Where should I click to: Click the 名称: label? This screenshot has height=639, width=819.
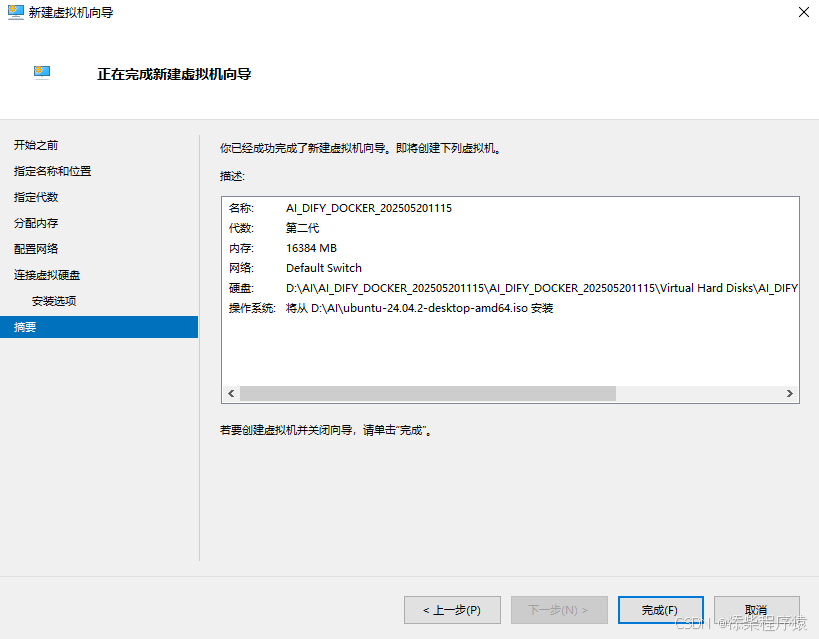point(241,208)
